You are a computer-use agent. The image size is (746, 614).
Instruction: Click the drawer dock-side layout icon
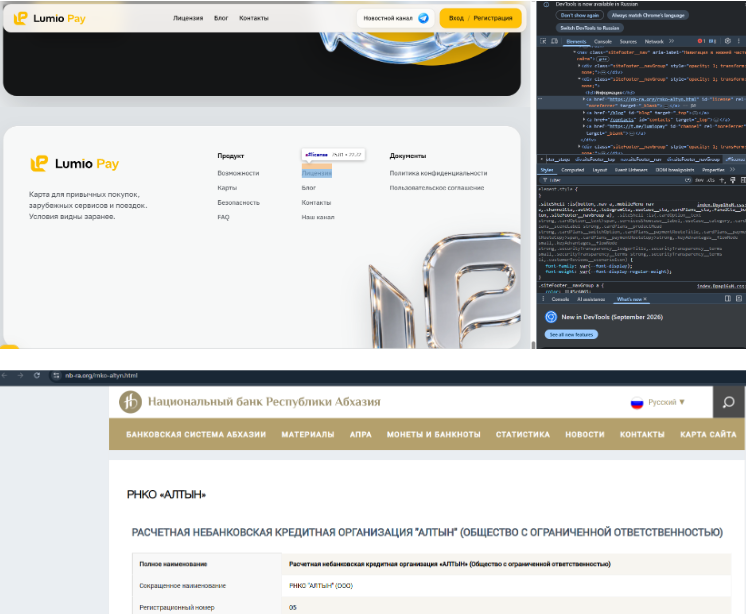click(727, 299)
